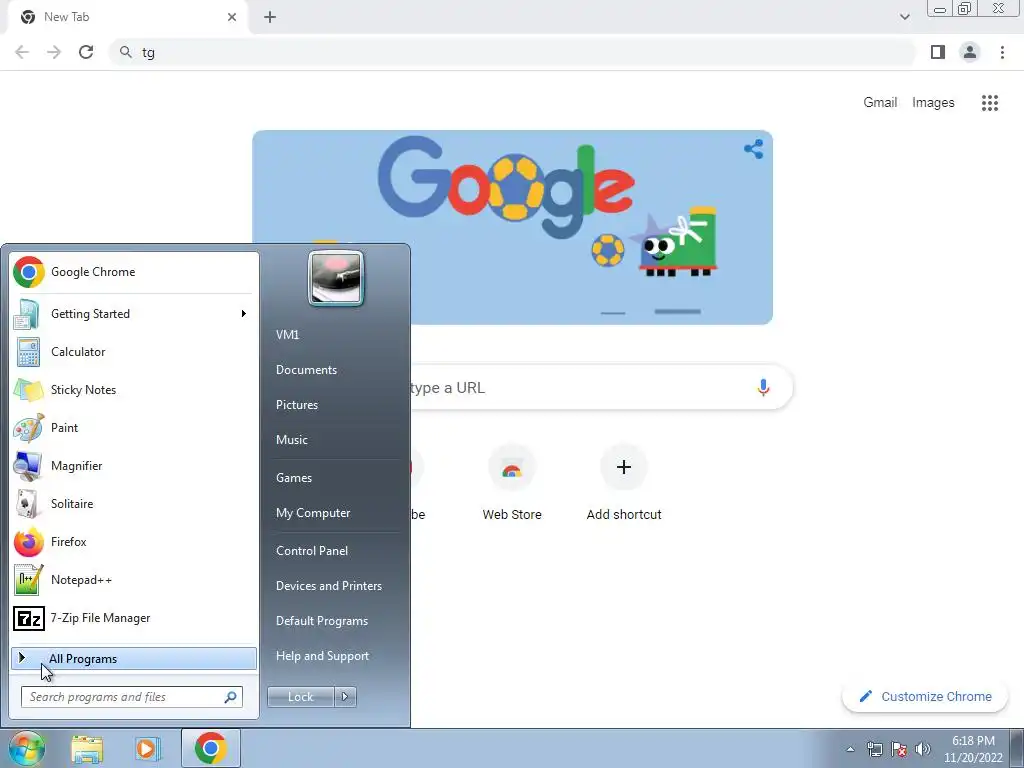Open Help and Support
This screenshot has width=1024, height=768.
(322, 656)
